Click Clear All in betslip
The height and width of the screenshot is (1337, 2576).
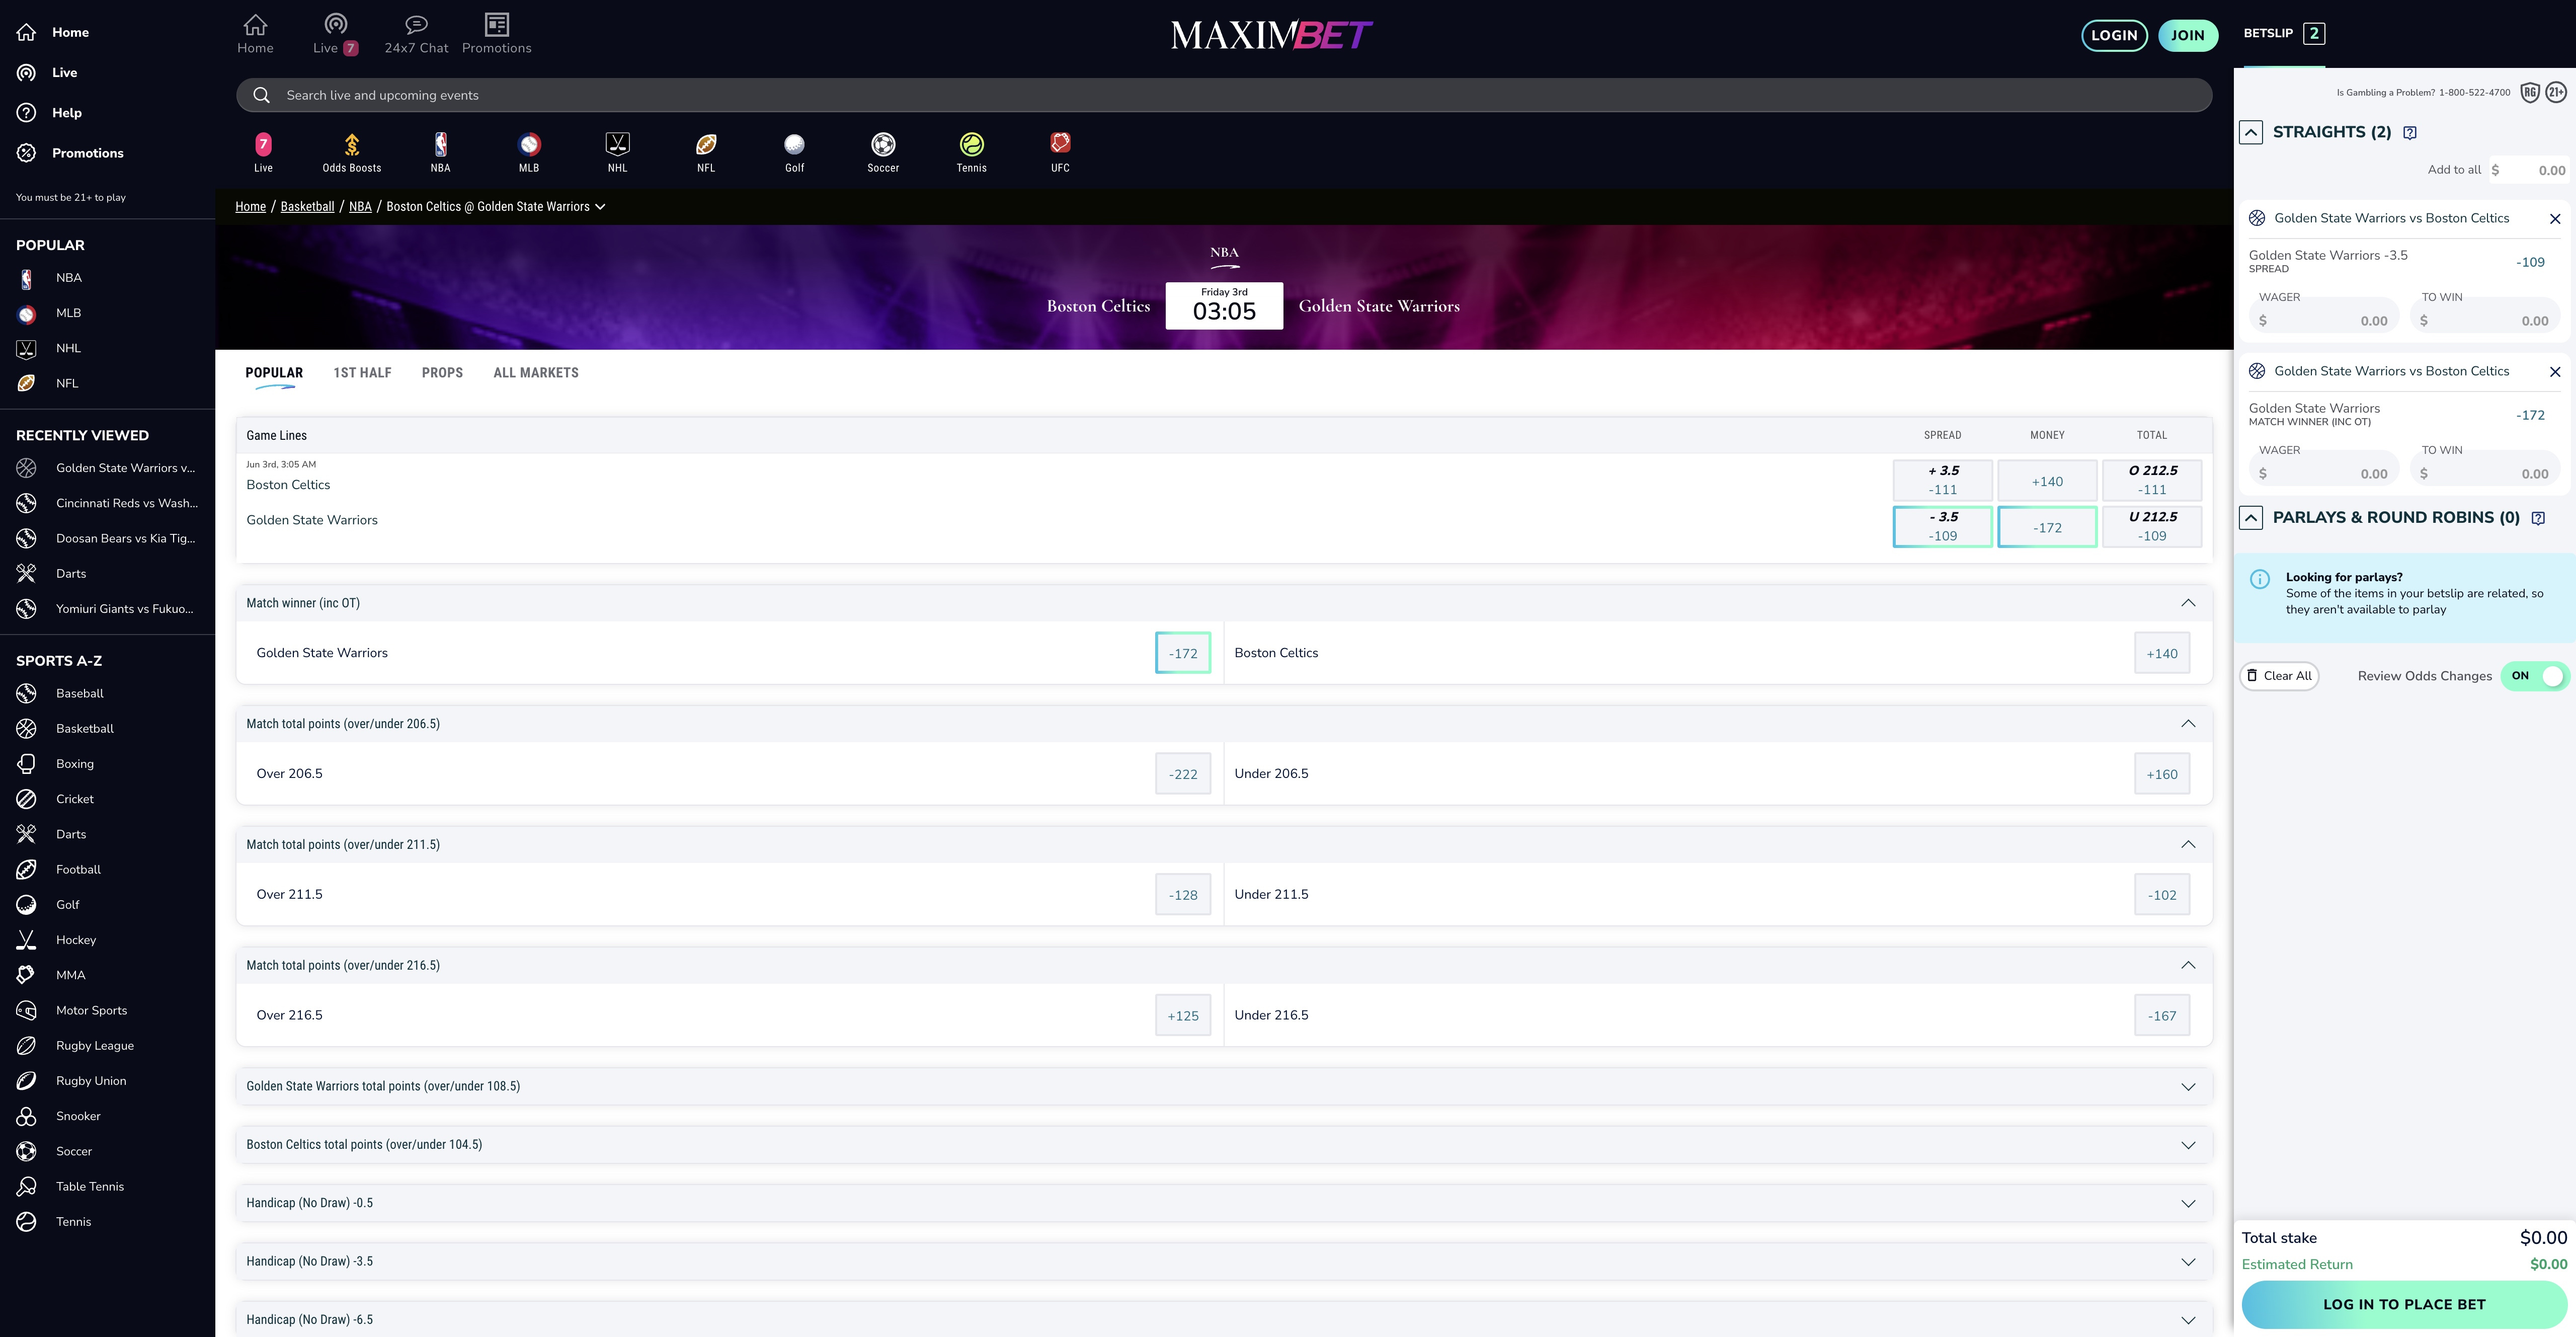pos(2279,676)
